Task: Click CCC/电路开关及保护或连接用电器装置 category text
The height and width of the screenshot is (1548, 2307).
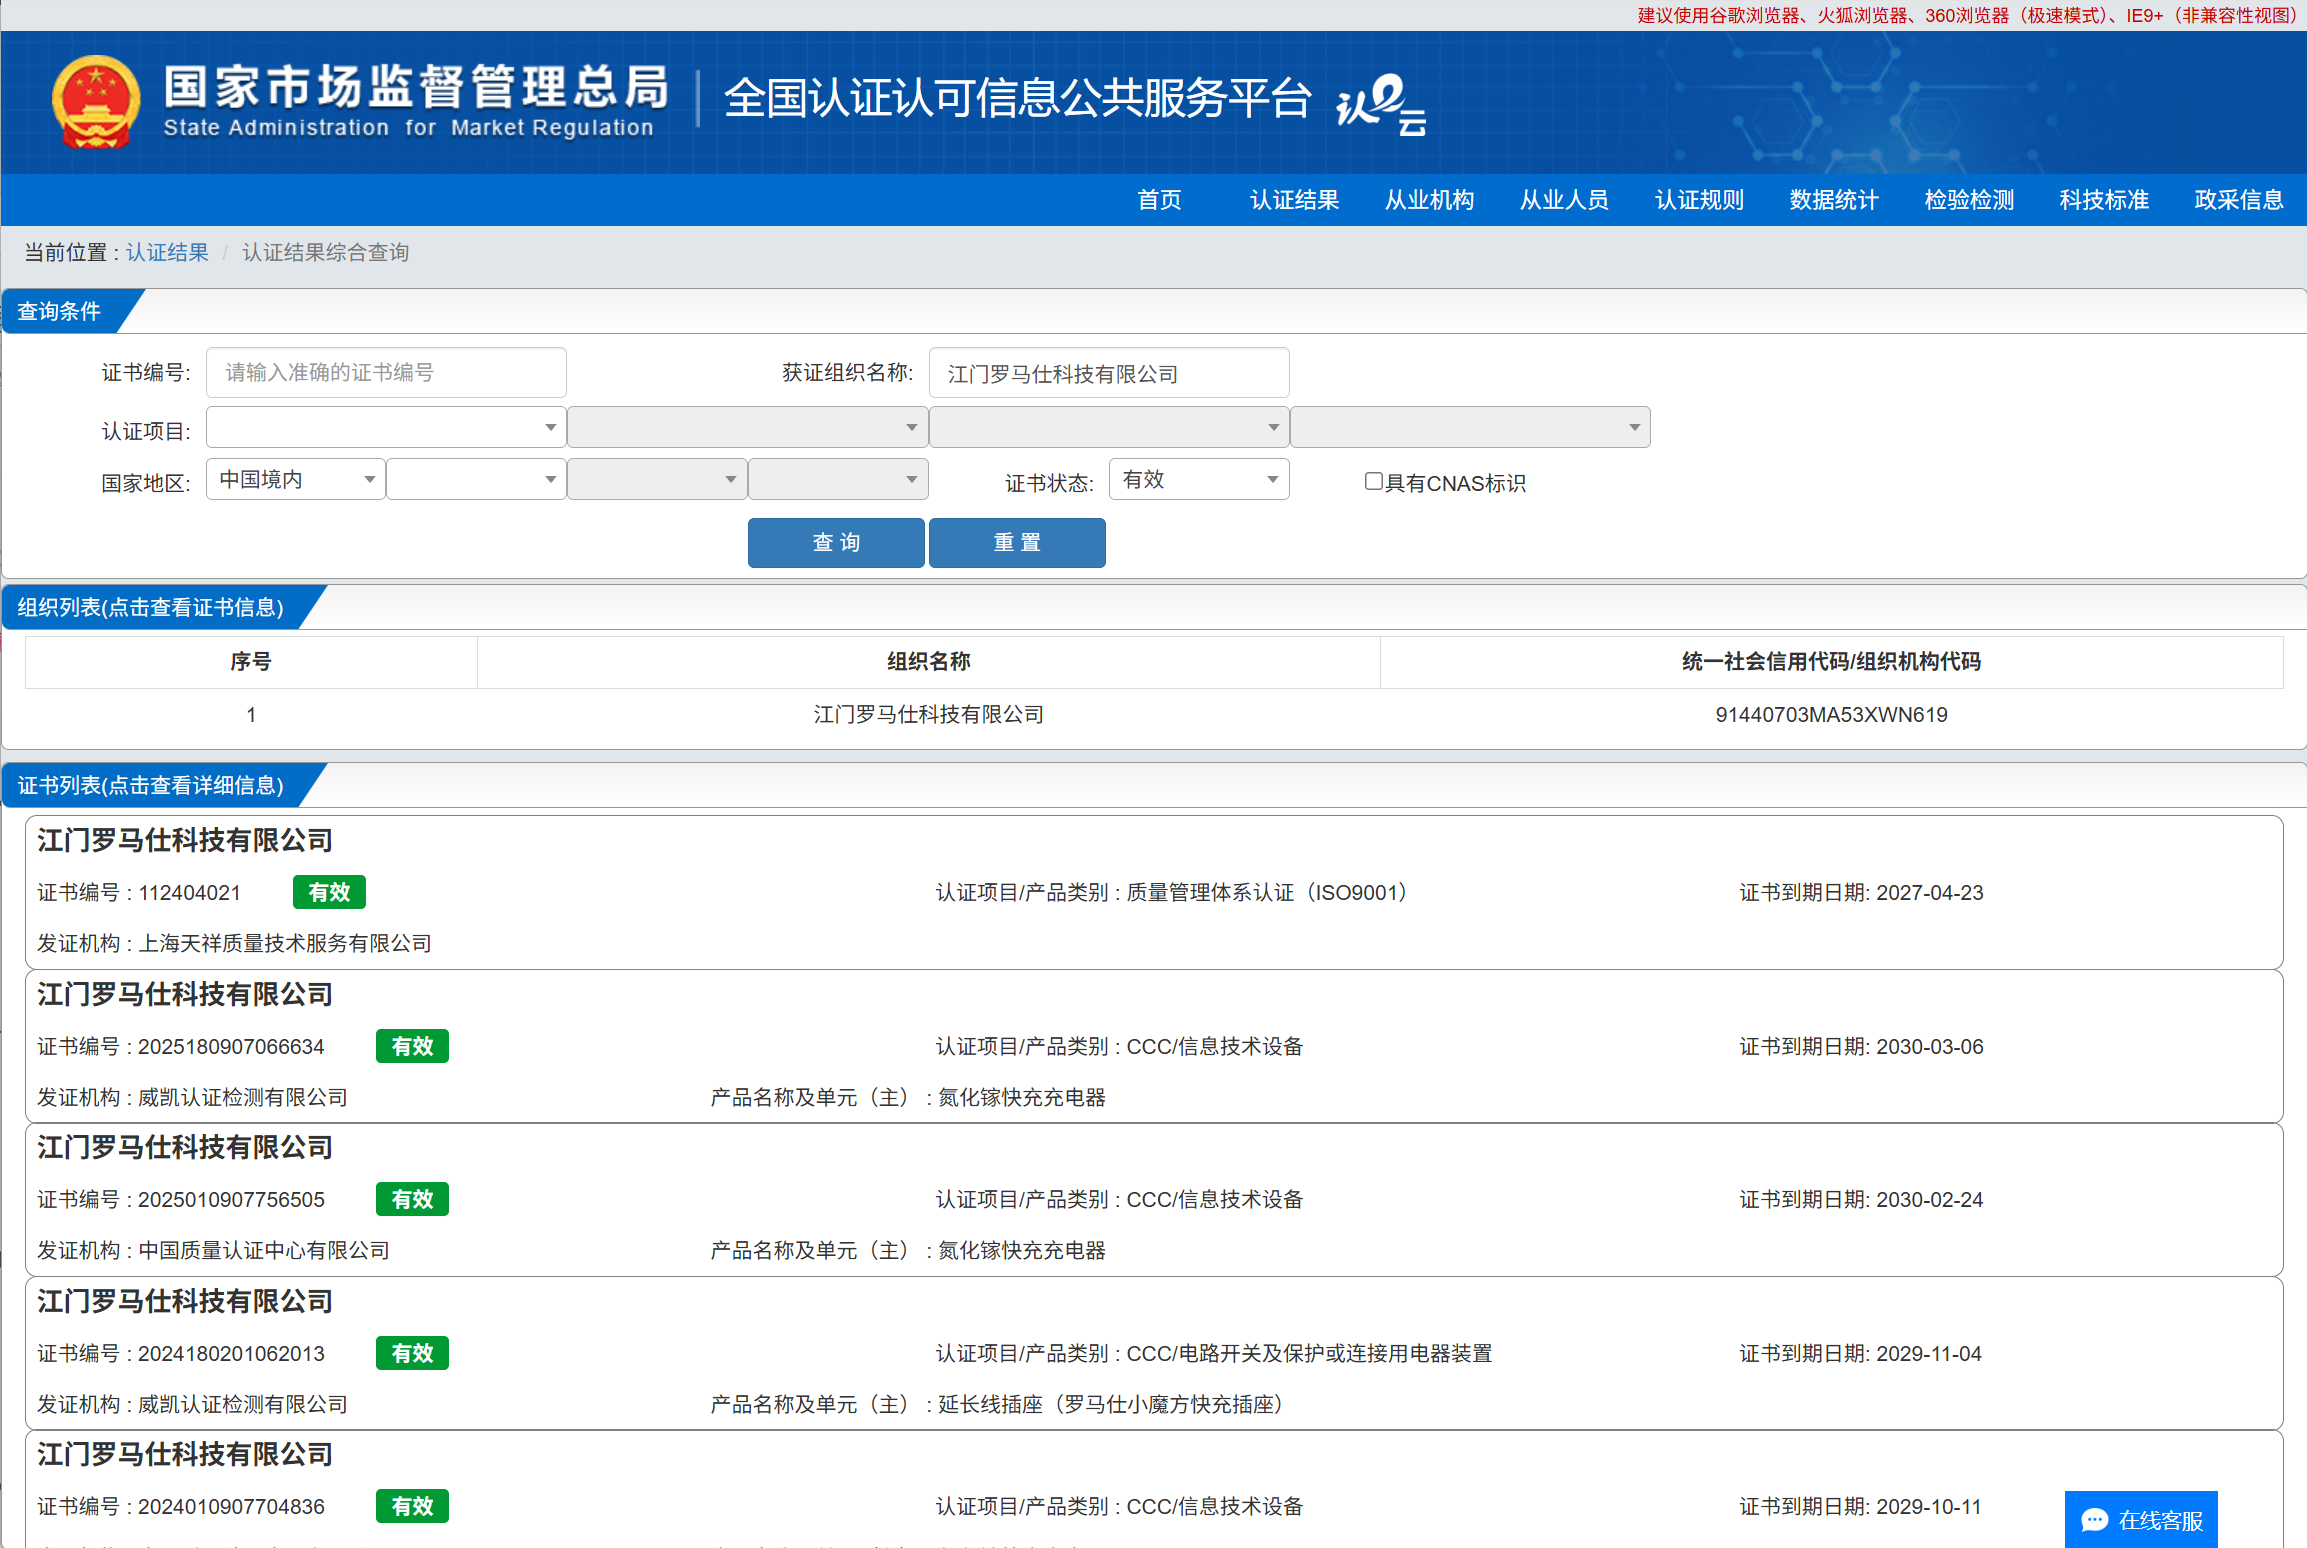Action: coord(1309,1353)
